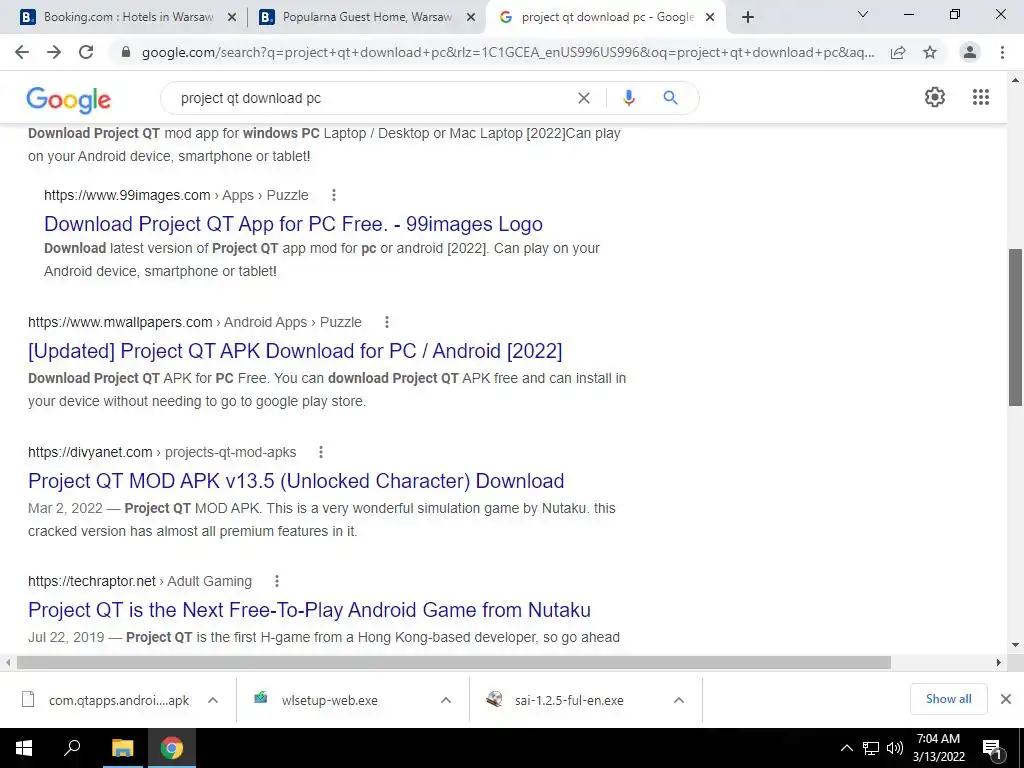Open the Chrome profile avatar
This screenshot has height=768, width=1024.
[970, 52]
